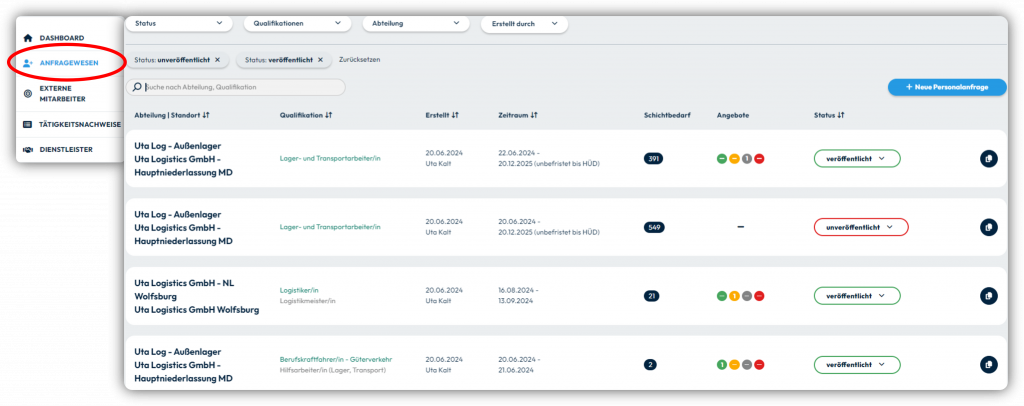The width and height of the screenshot is (1024, 406).
Task: Copy the first Uta Log request
Action: click(x=989, y=159)
